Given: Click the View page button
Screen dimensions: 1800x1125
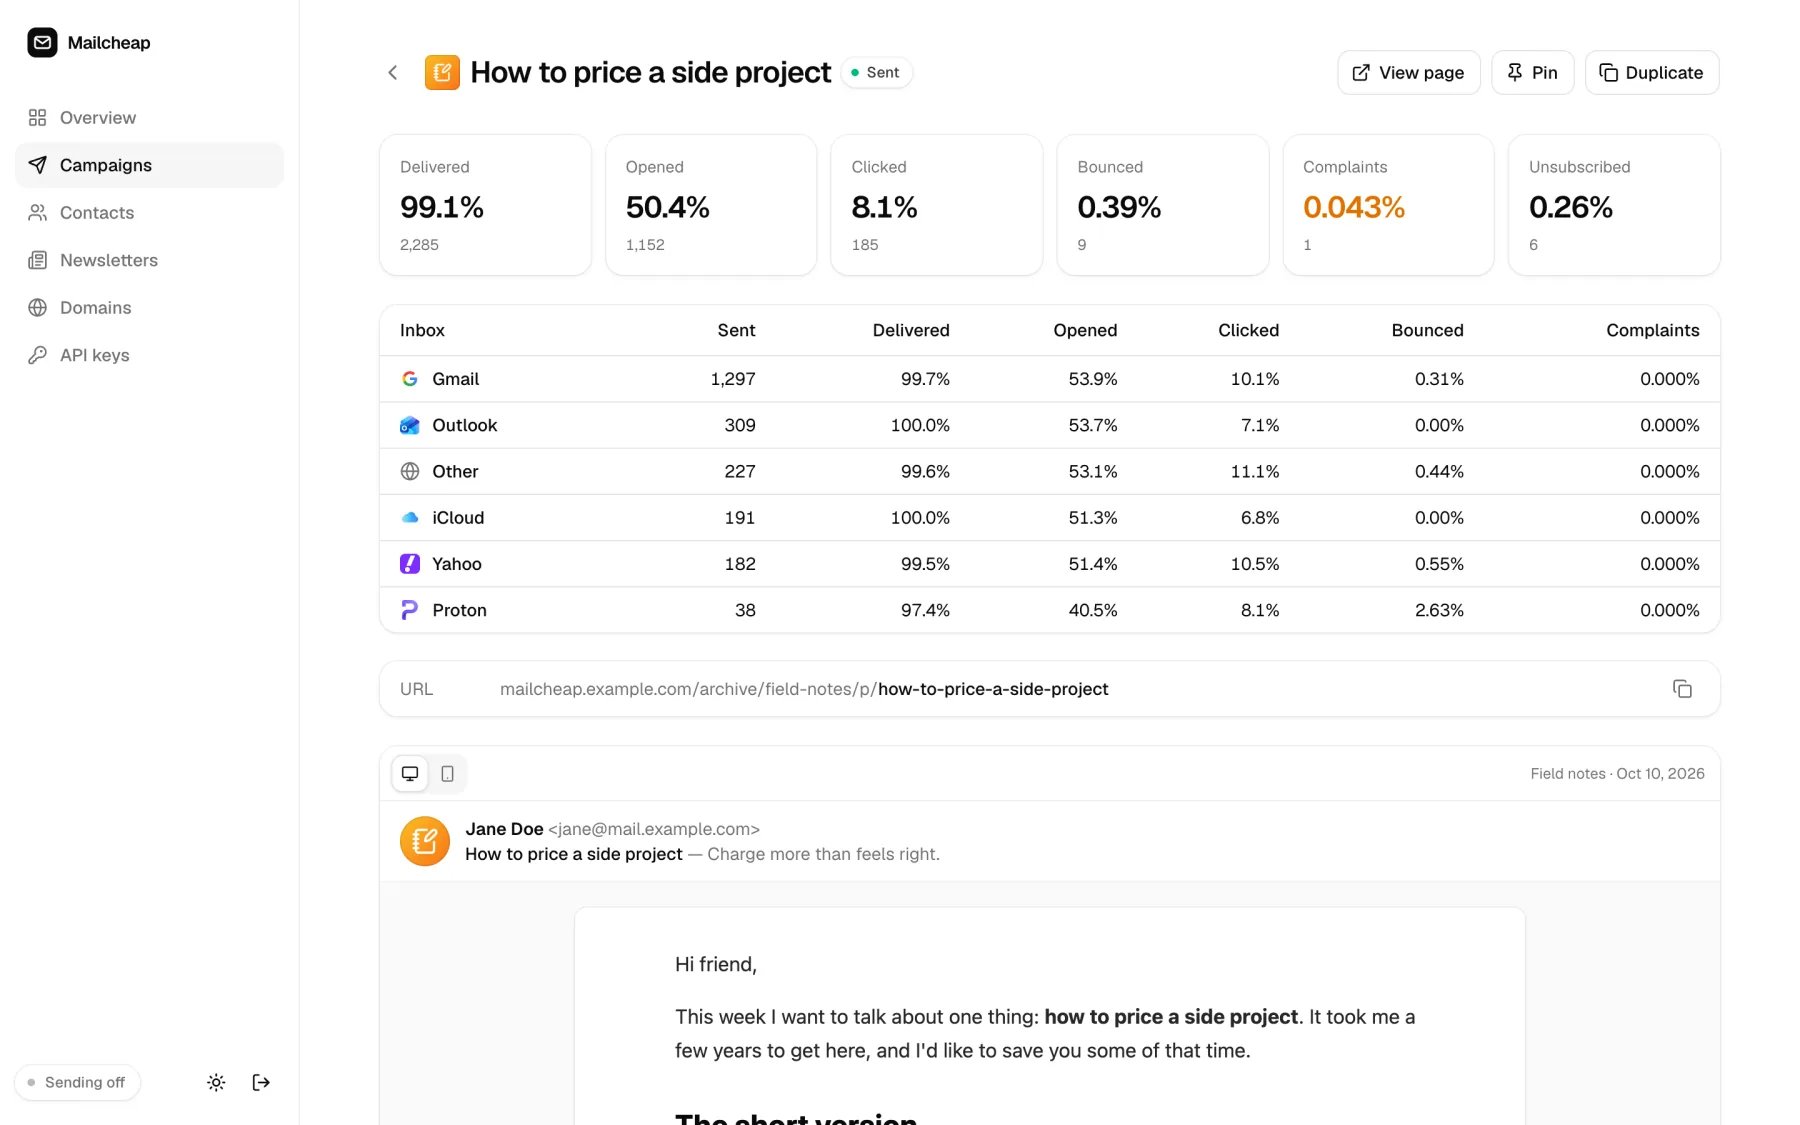Looking at the screenshot, I should [x=1408, y=73].
